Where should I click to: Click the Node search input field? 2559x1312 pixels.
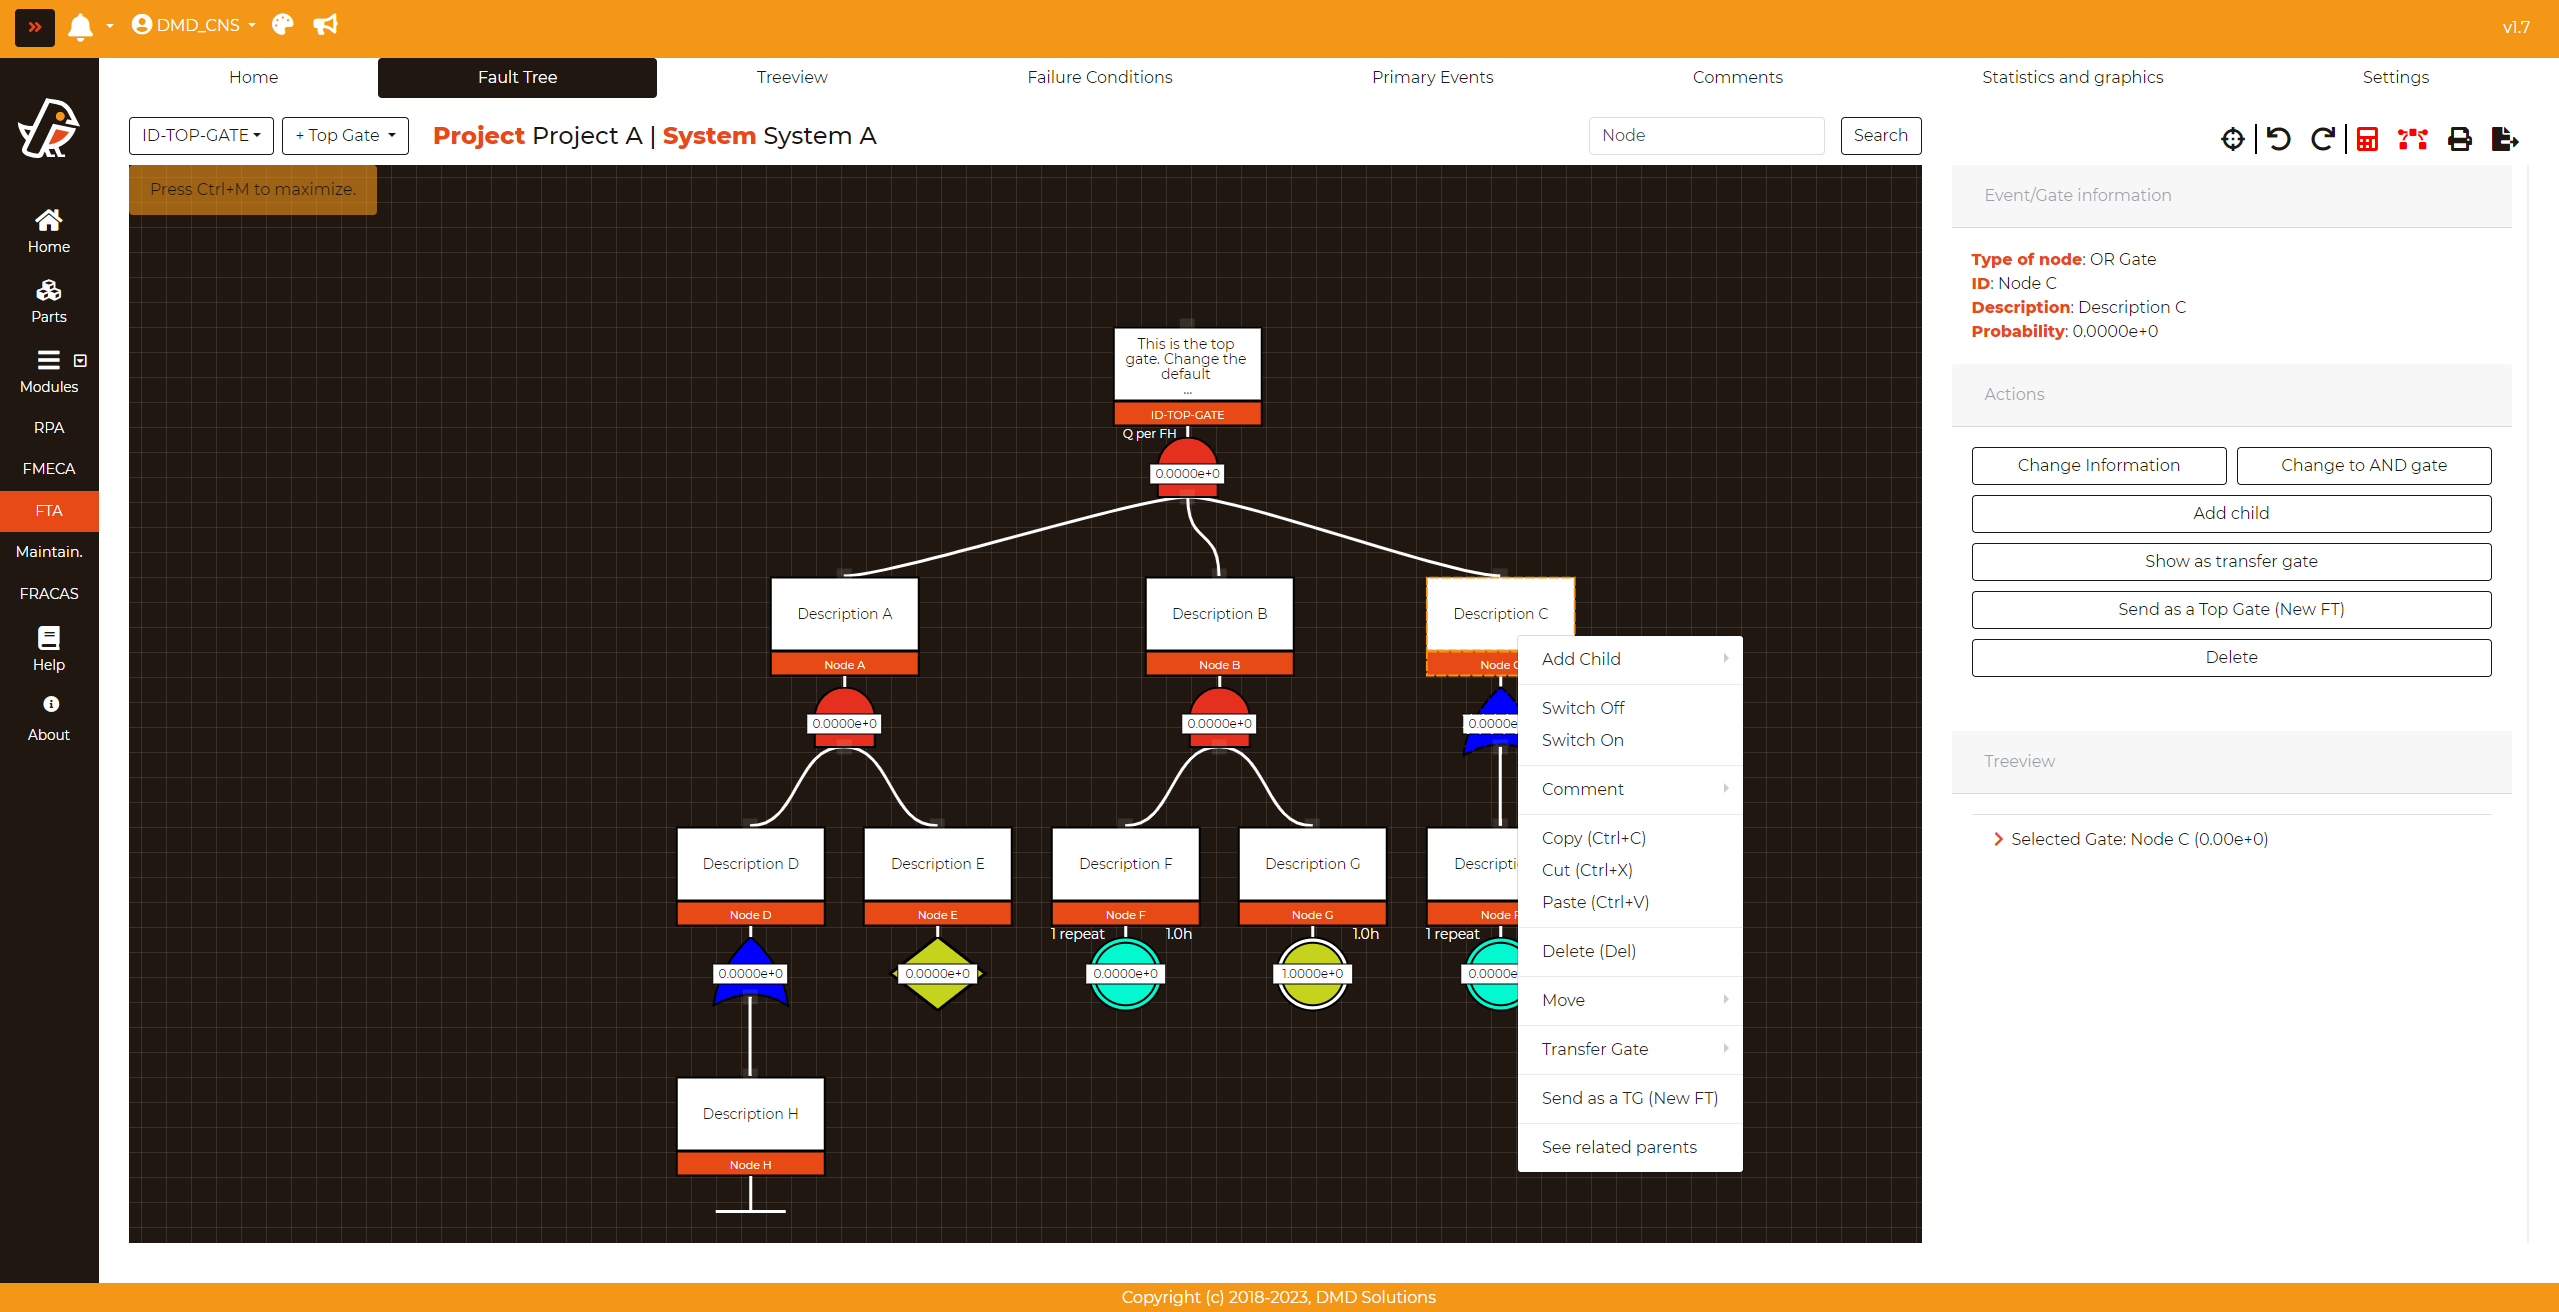tap(1706, 135)
